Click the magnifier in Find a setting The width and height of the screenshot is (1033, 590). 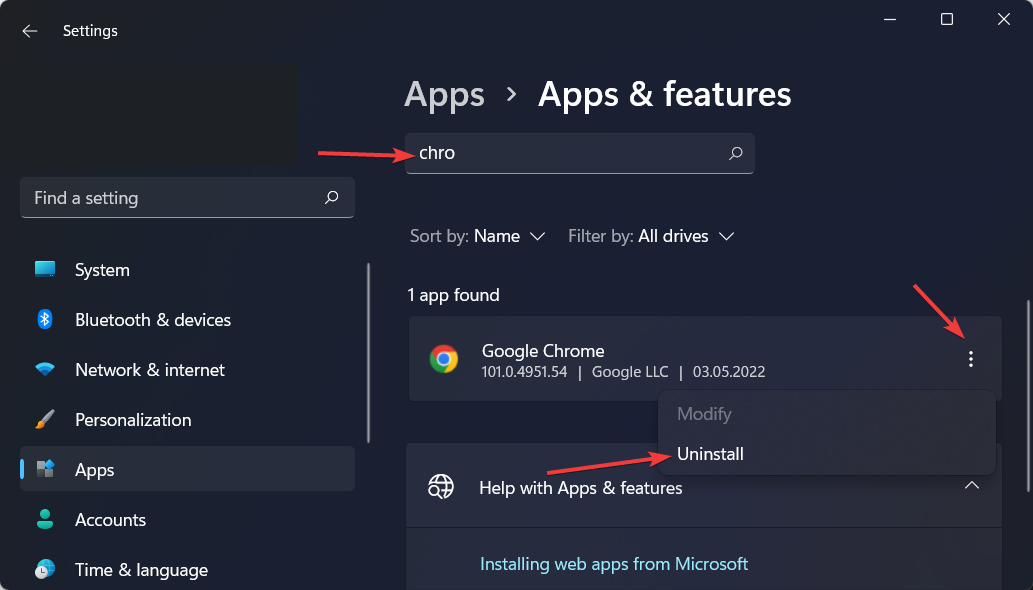(332, 198)
